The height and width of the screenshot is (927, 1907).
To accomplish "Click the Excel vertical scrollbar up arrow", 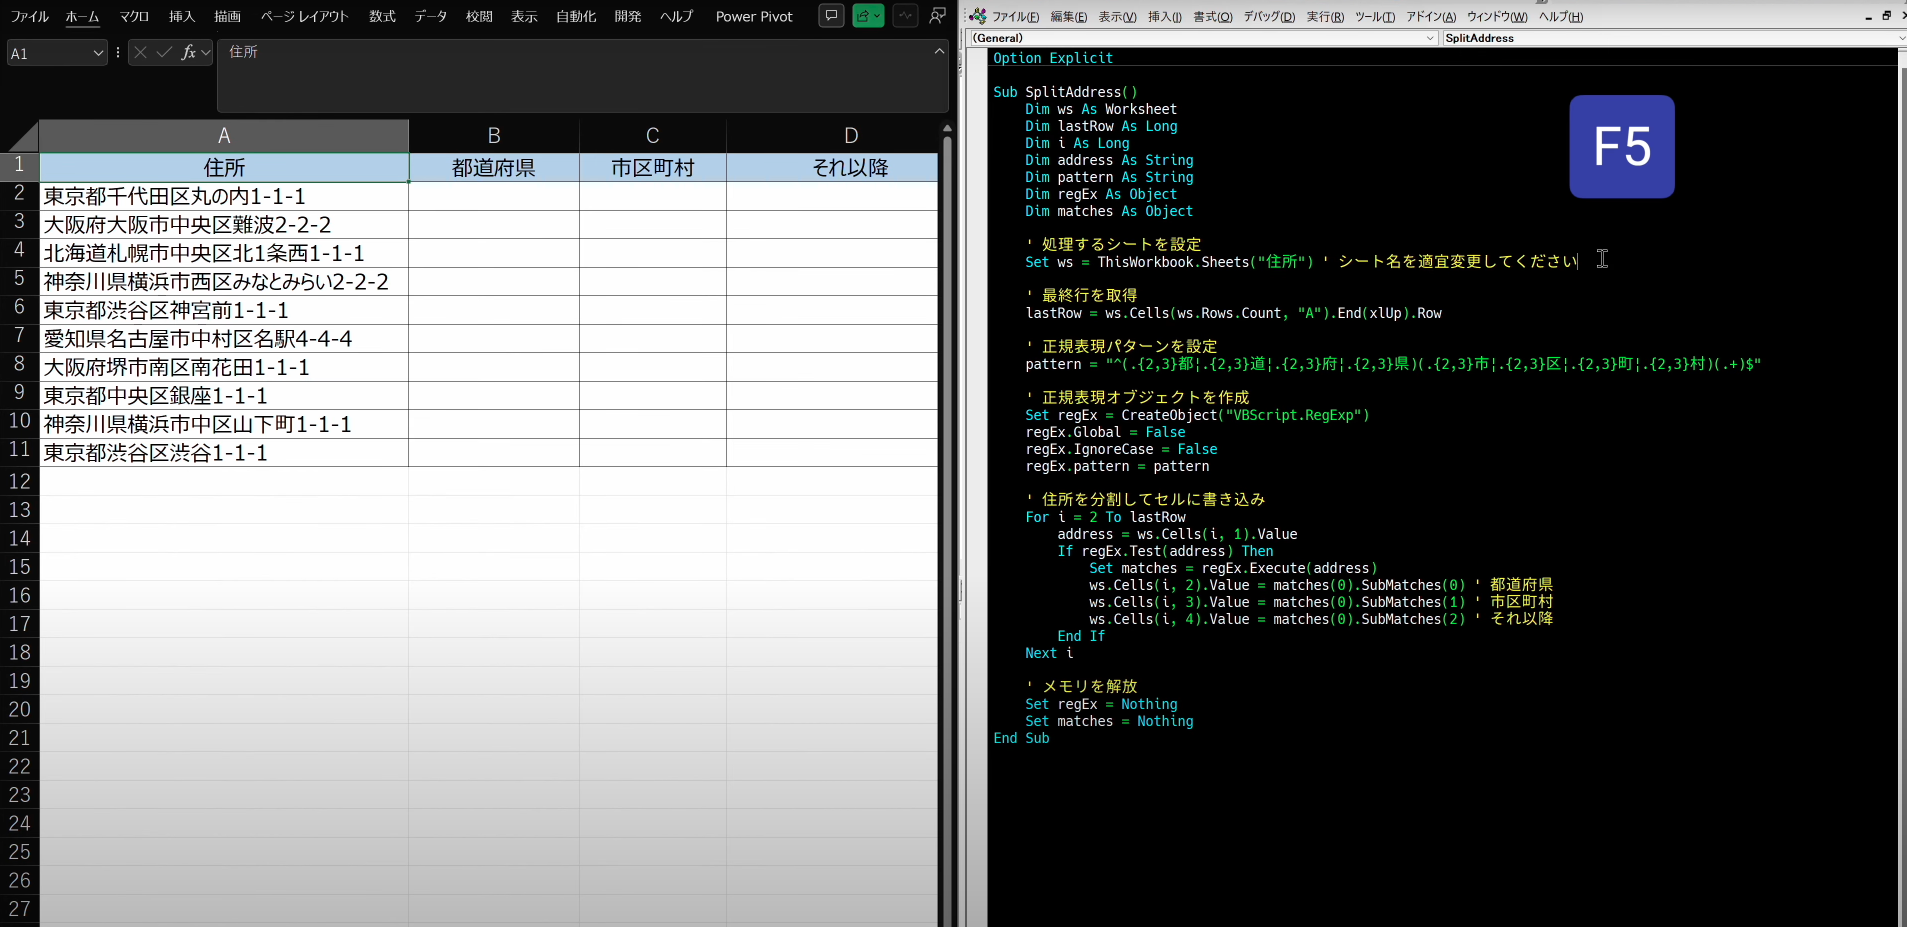I will 946,129.
